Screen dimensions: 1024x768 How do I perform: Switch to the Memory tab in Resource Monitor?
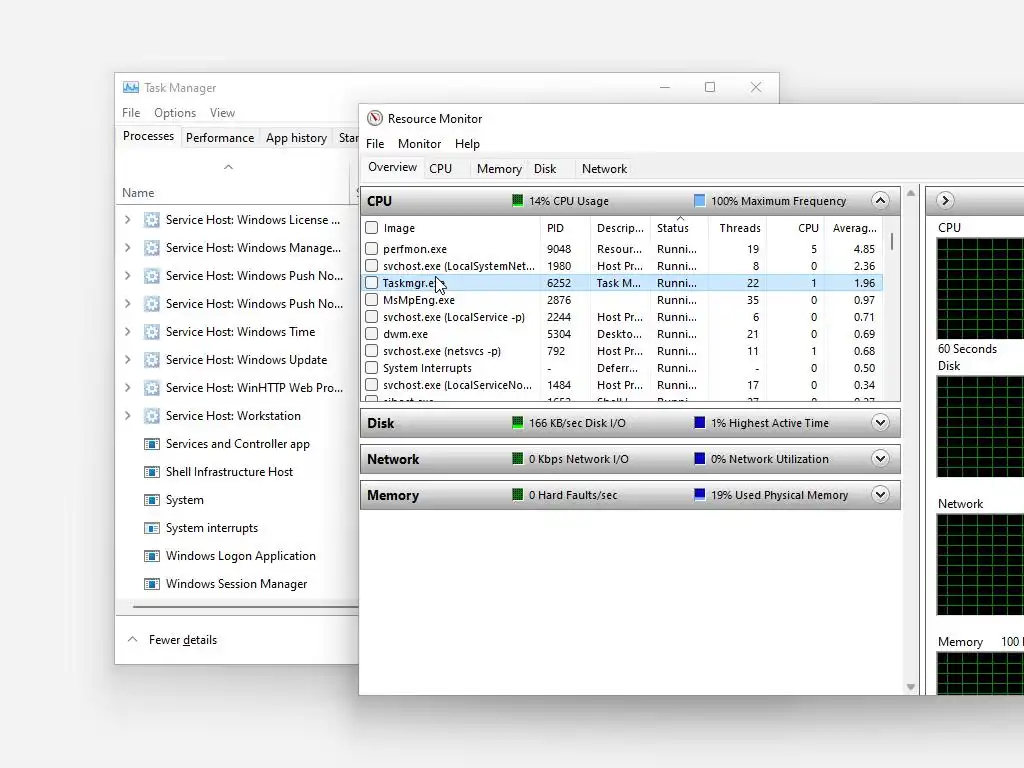[x=499, y=168]
